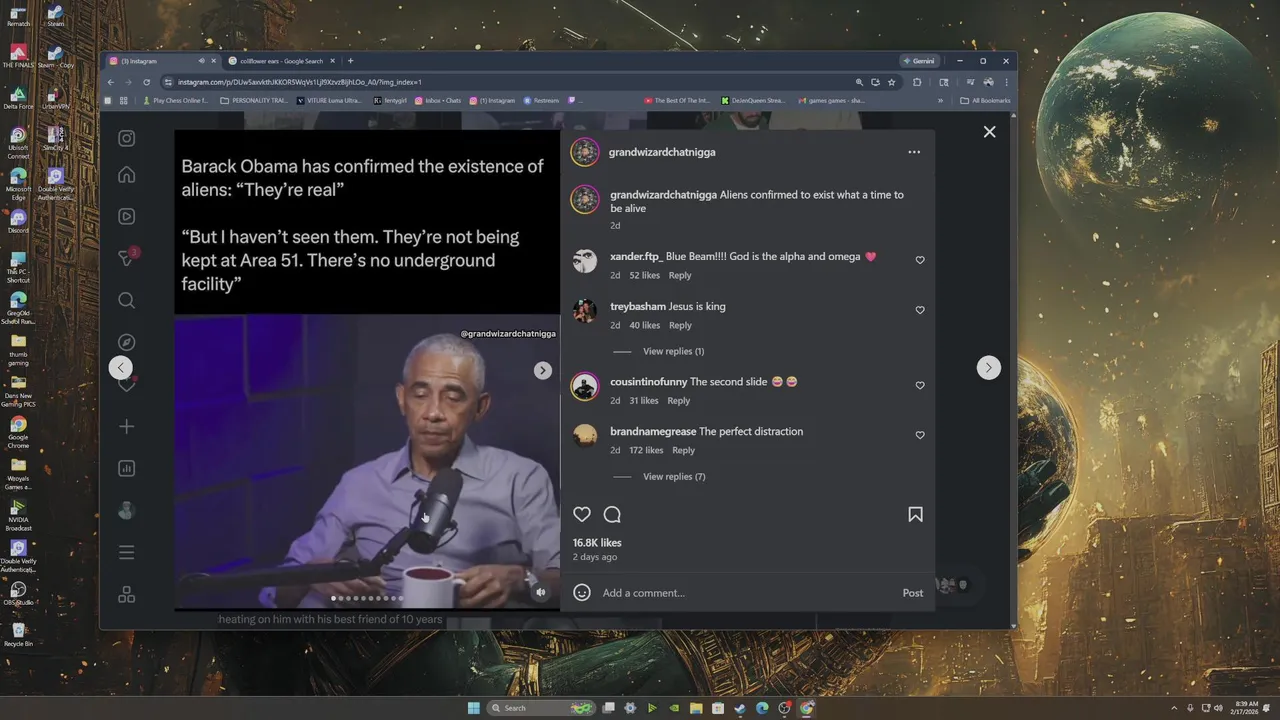The width and height of the screenshot is (1280, 720).
Task: Open Messages icon with notification badge
Action: coord(127,258)
